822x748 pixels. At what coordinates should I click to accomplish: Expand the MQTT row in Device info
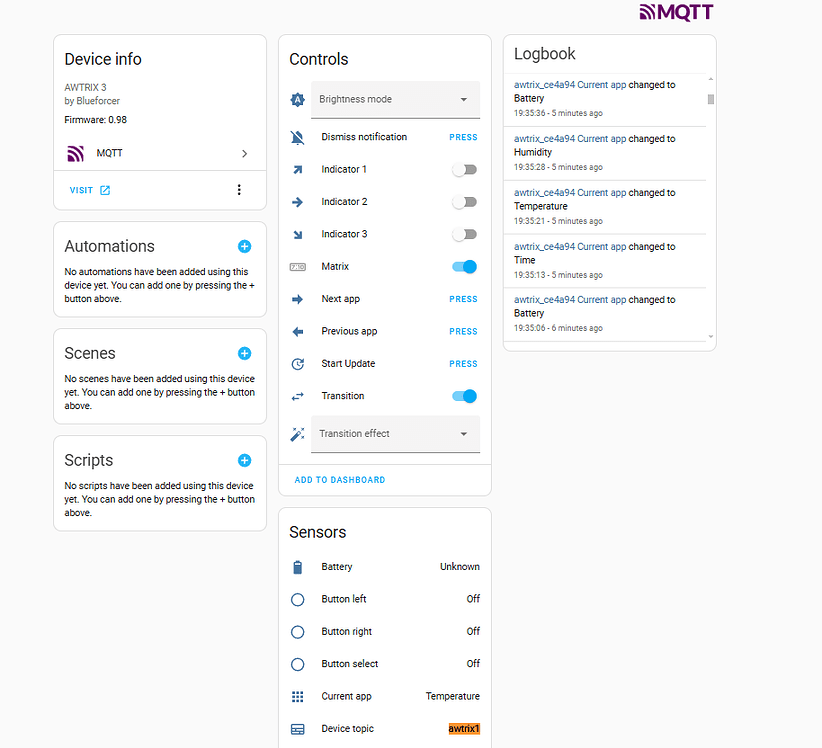pyautogui.click(x=244, y=153)
